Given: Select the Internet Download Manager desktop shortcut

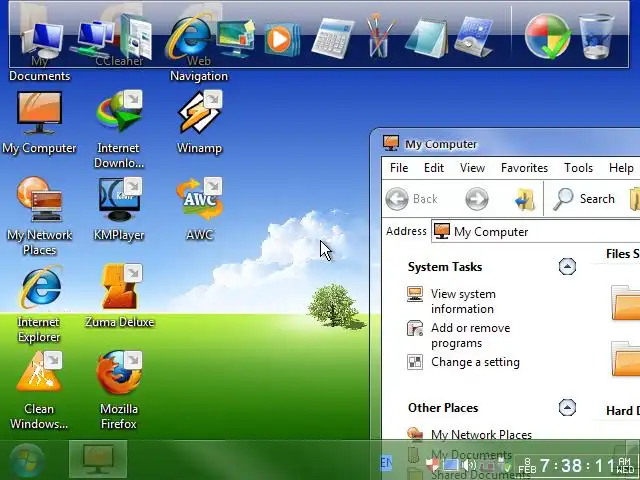Looking at the screenshot, I should coord(119,130).
